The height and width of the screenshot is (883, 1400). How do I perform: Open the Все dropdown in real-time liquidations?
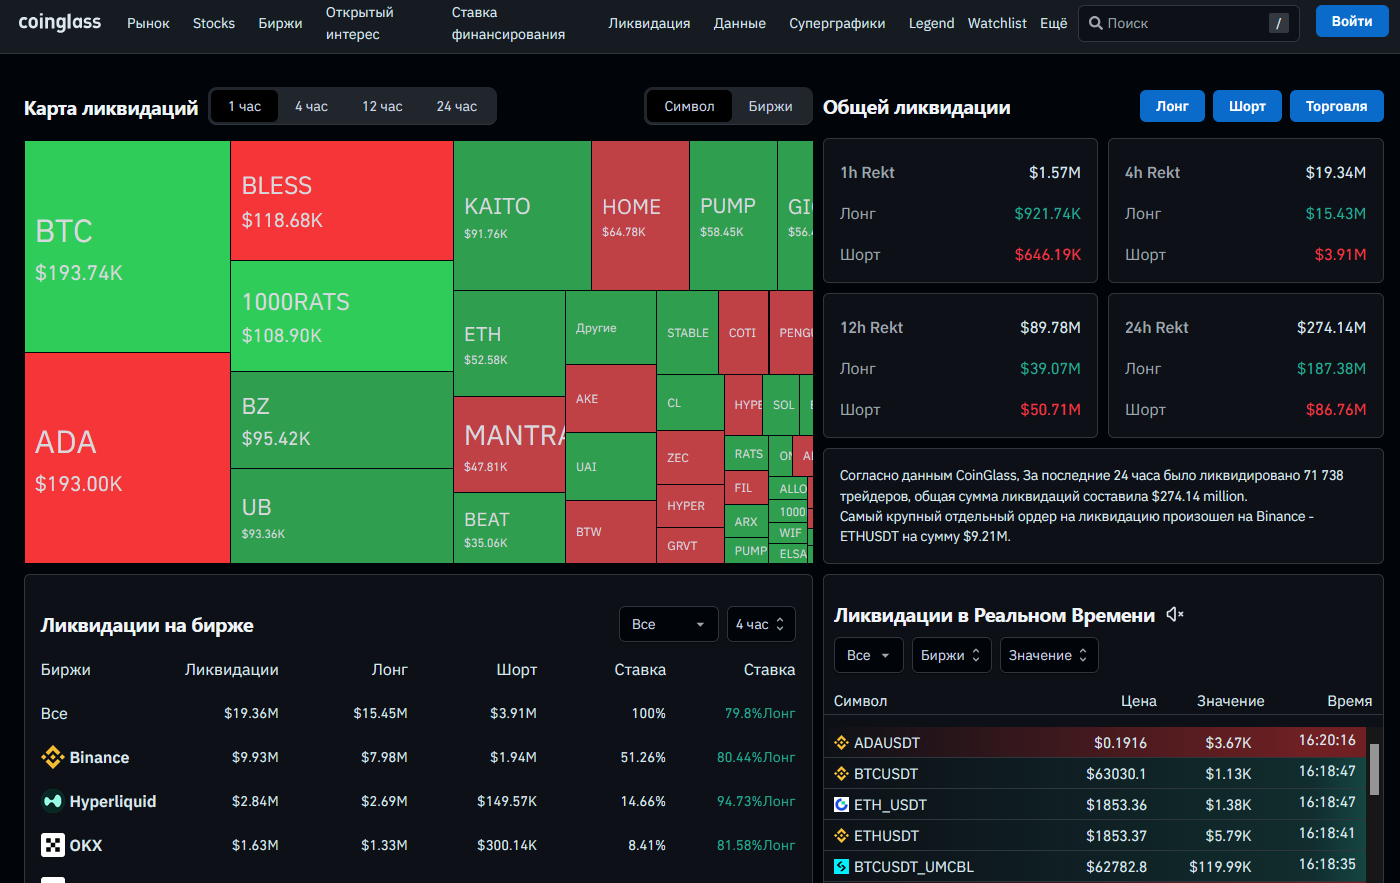click(869, 655)
